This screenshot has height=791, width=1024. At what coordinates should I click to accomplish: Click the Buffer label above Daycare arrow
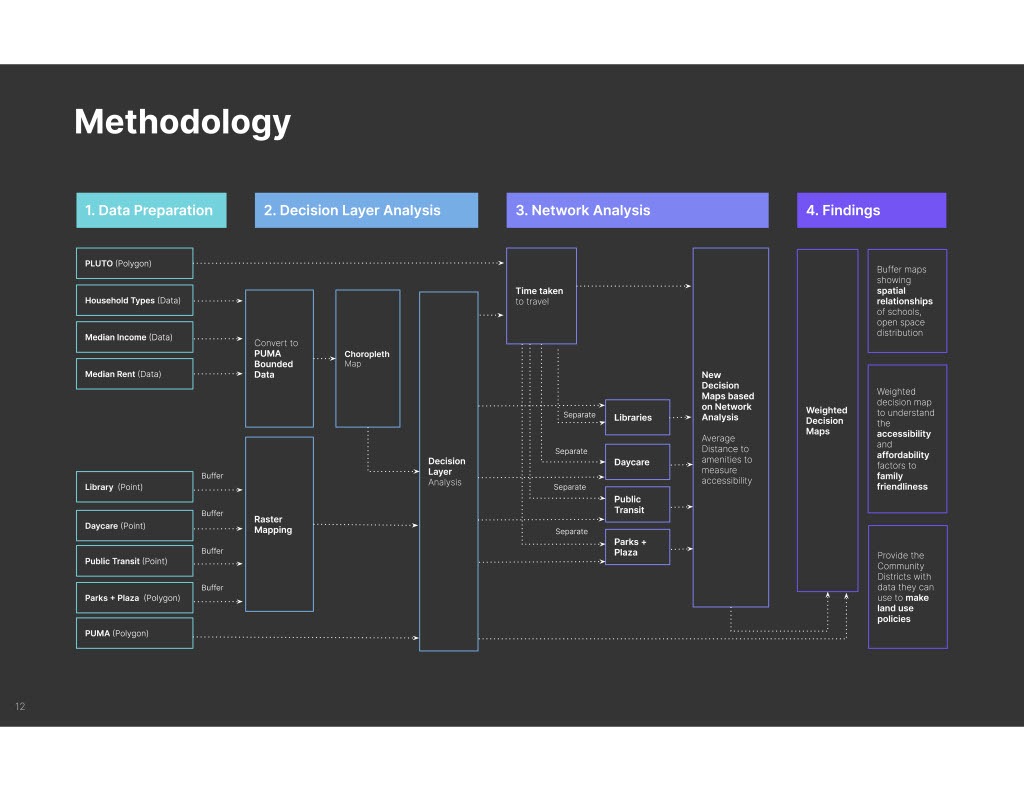click(x=212, y=513)
